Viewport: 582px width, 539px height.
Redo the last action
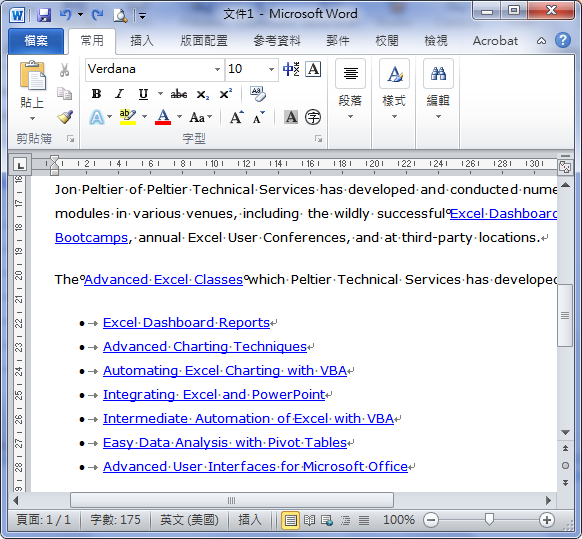(98, 15)
